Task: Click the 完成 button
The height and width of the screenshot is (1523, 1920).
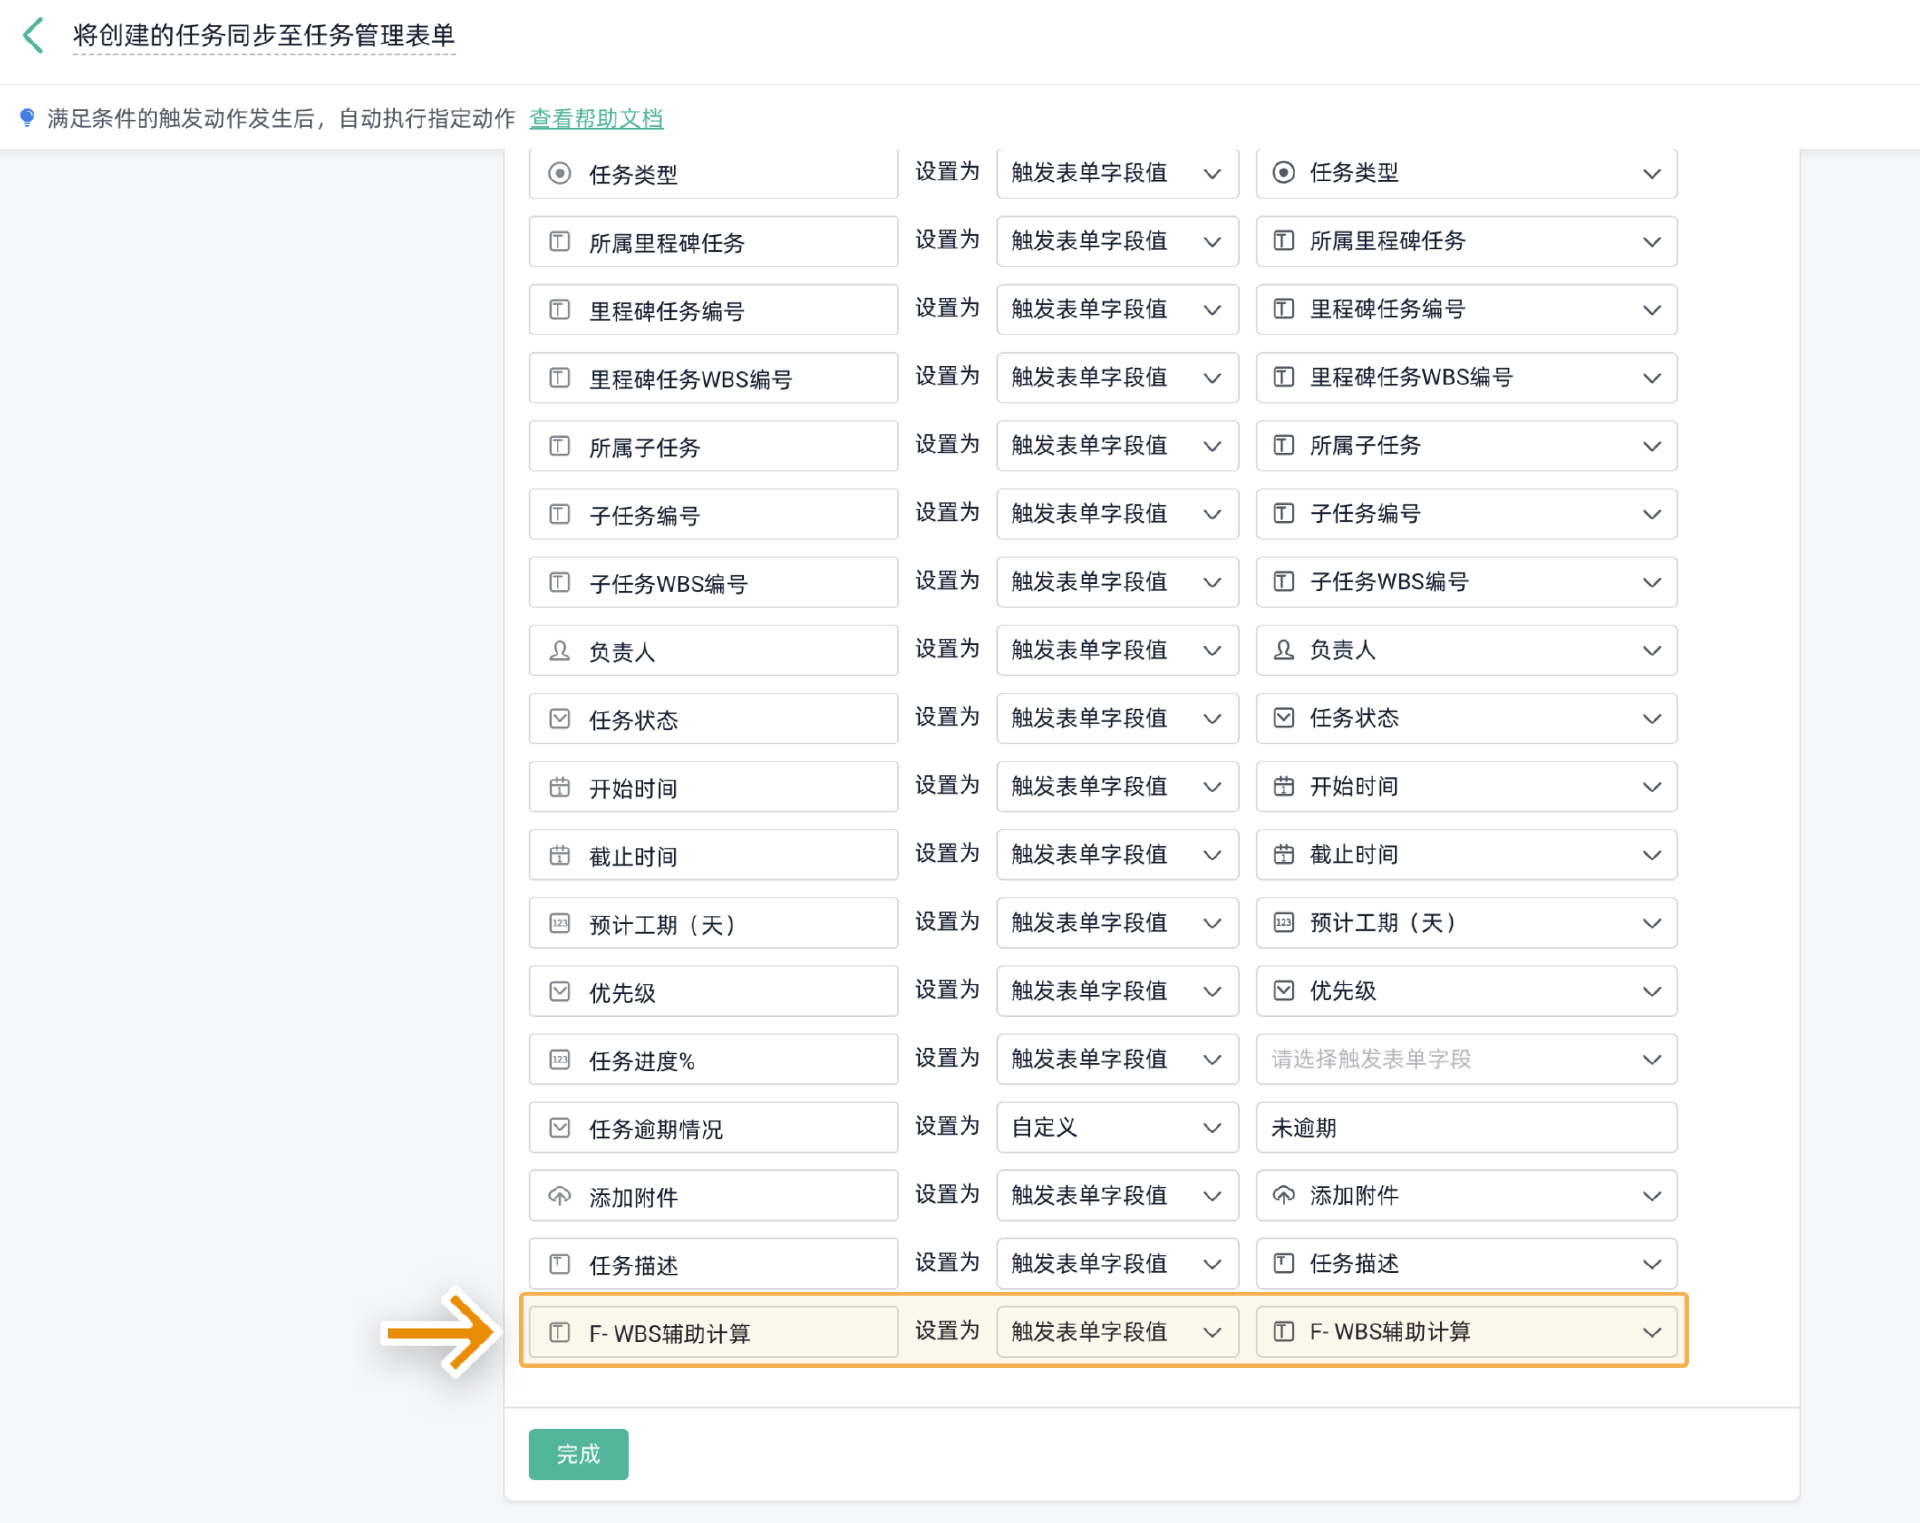Action: click(x=578, y=1454)
